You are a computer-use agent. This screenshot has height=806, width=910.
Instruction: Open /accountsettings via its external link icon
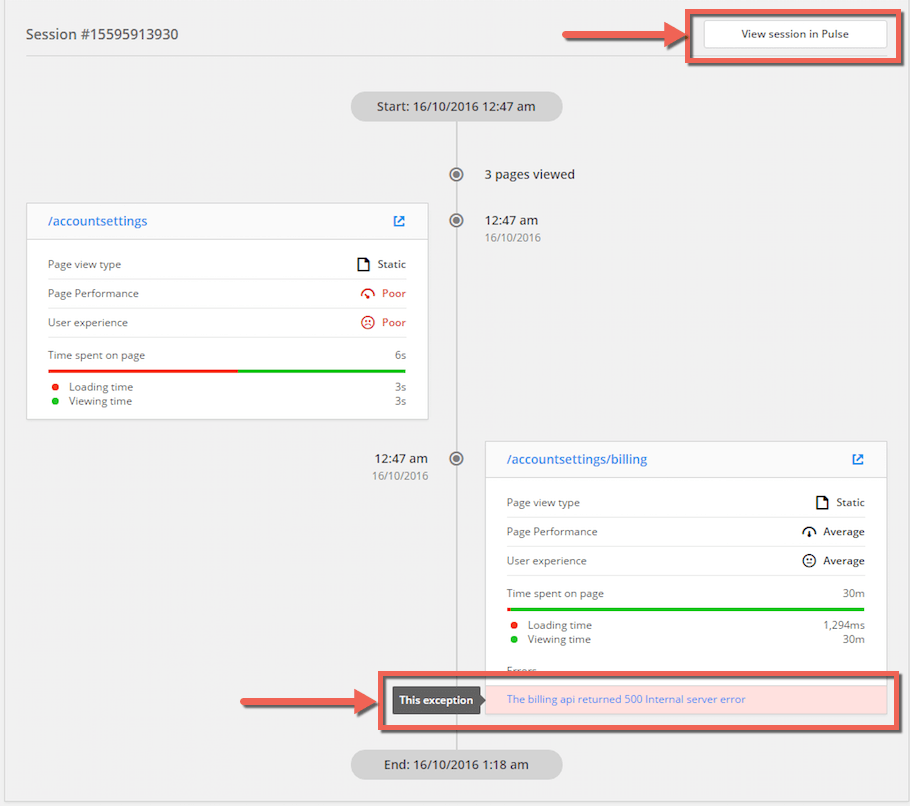pos(399,221)
